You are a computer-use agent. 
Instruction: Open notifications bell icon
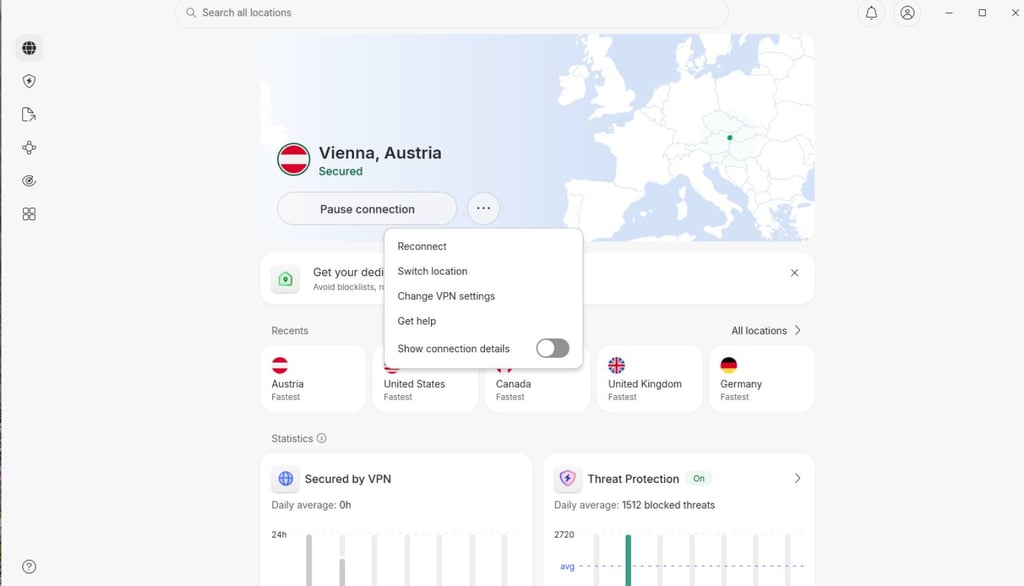(x=871, y=12)
